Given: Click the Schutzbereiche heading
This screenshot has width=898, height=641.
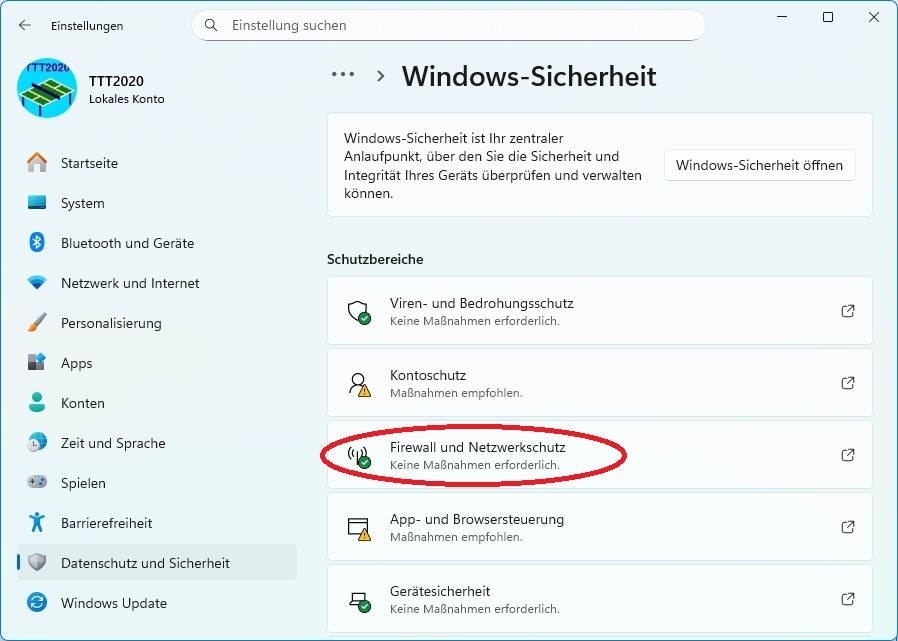Looking at the screenshot, I should pyautogui.click(x=375, y=259).
